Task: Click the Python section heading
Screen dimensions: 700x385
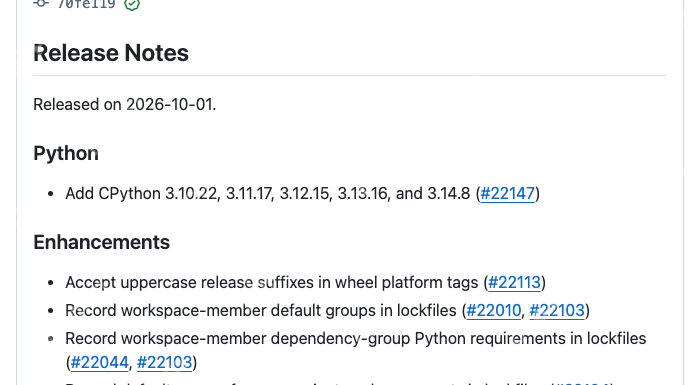Action: click(x=66, y=153)
